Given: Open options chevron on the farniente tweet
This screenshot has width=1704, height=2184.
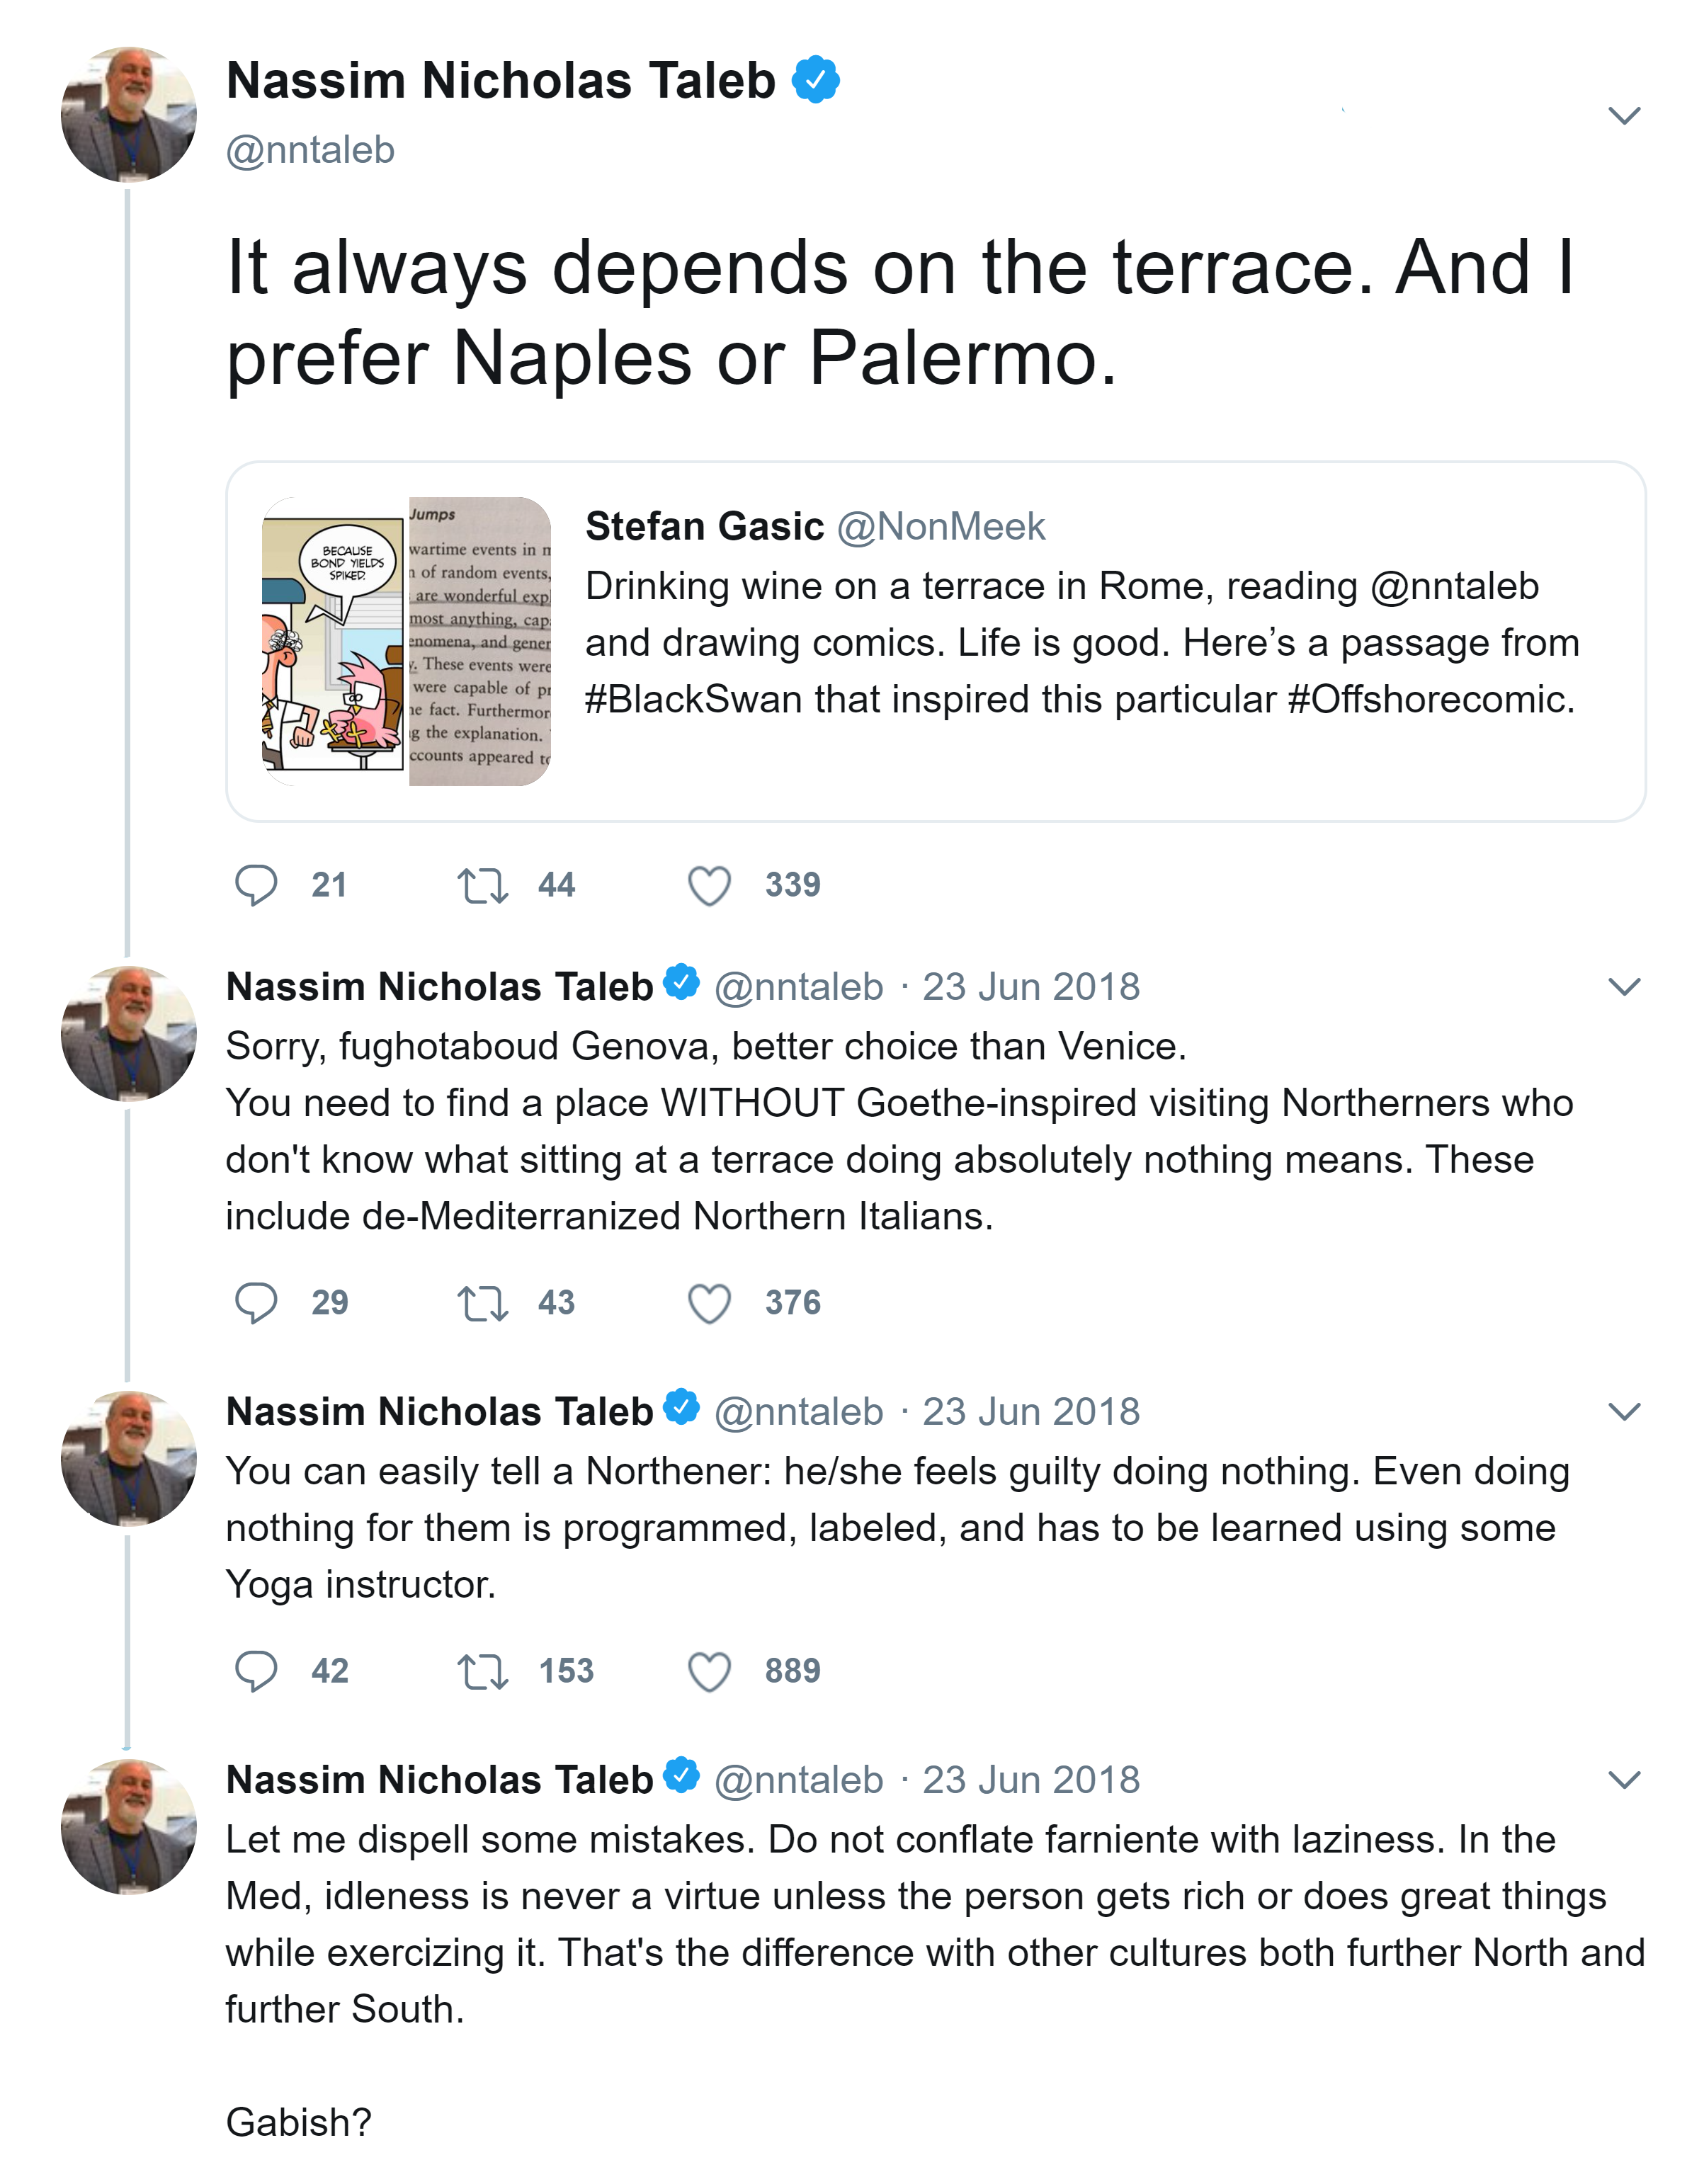Looking at the screenshot, I should pyautogui.click(x=1624, y=1779).
